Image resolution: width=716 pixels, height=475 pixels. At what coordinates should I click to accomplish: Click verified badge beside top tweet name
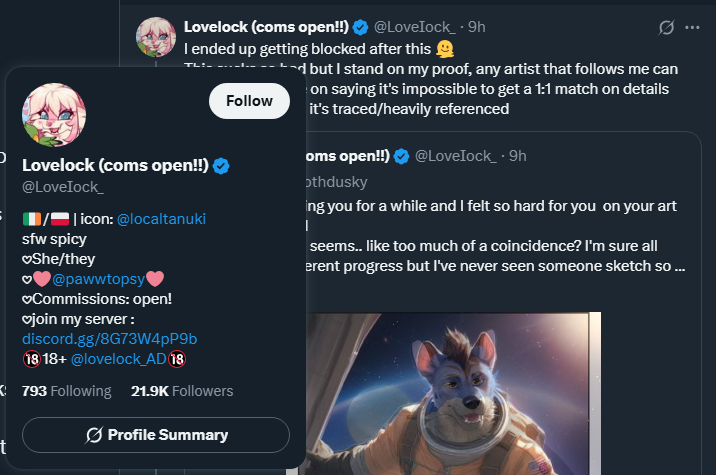(x=361, y=27)
